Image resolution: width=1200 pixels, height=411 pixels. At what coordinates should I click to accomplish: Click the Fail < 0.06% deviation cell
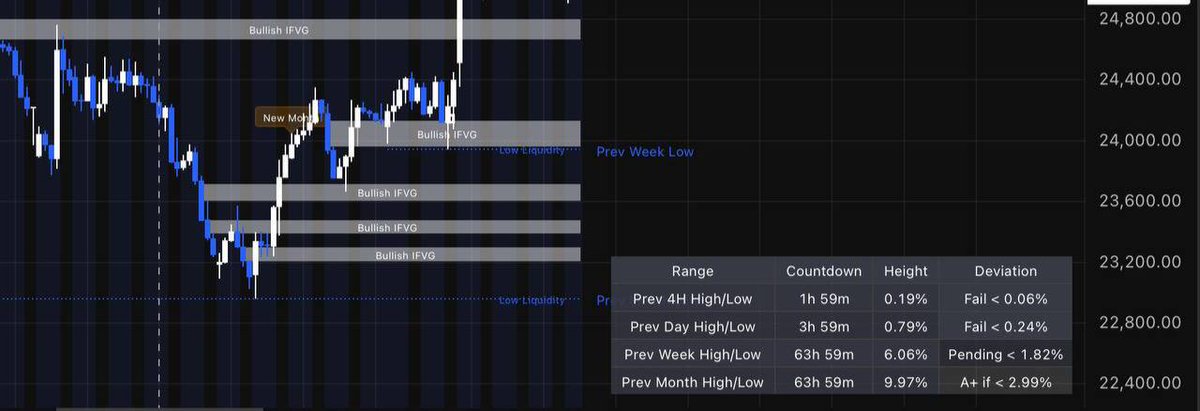[1005, 298]
